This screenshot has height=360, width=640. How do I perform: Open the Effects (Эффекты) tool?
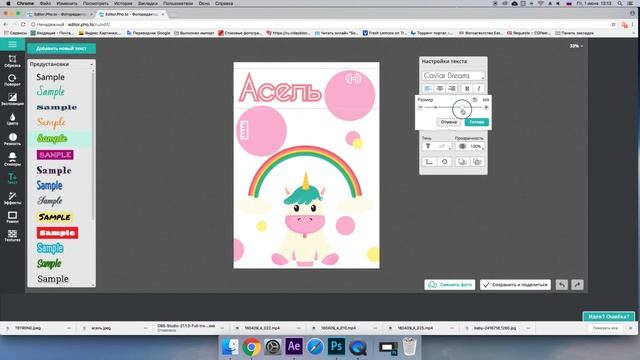point(12,198)
